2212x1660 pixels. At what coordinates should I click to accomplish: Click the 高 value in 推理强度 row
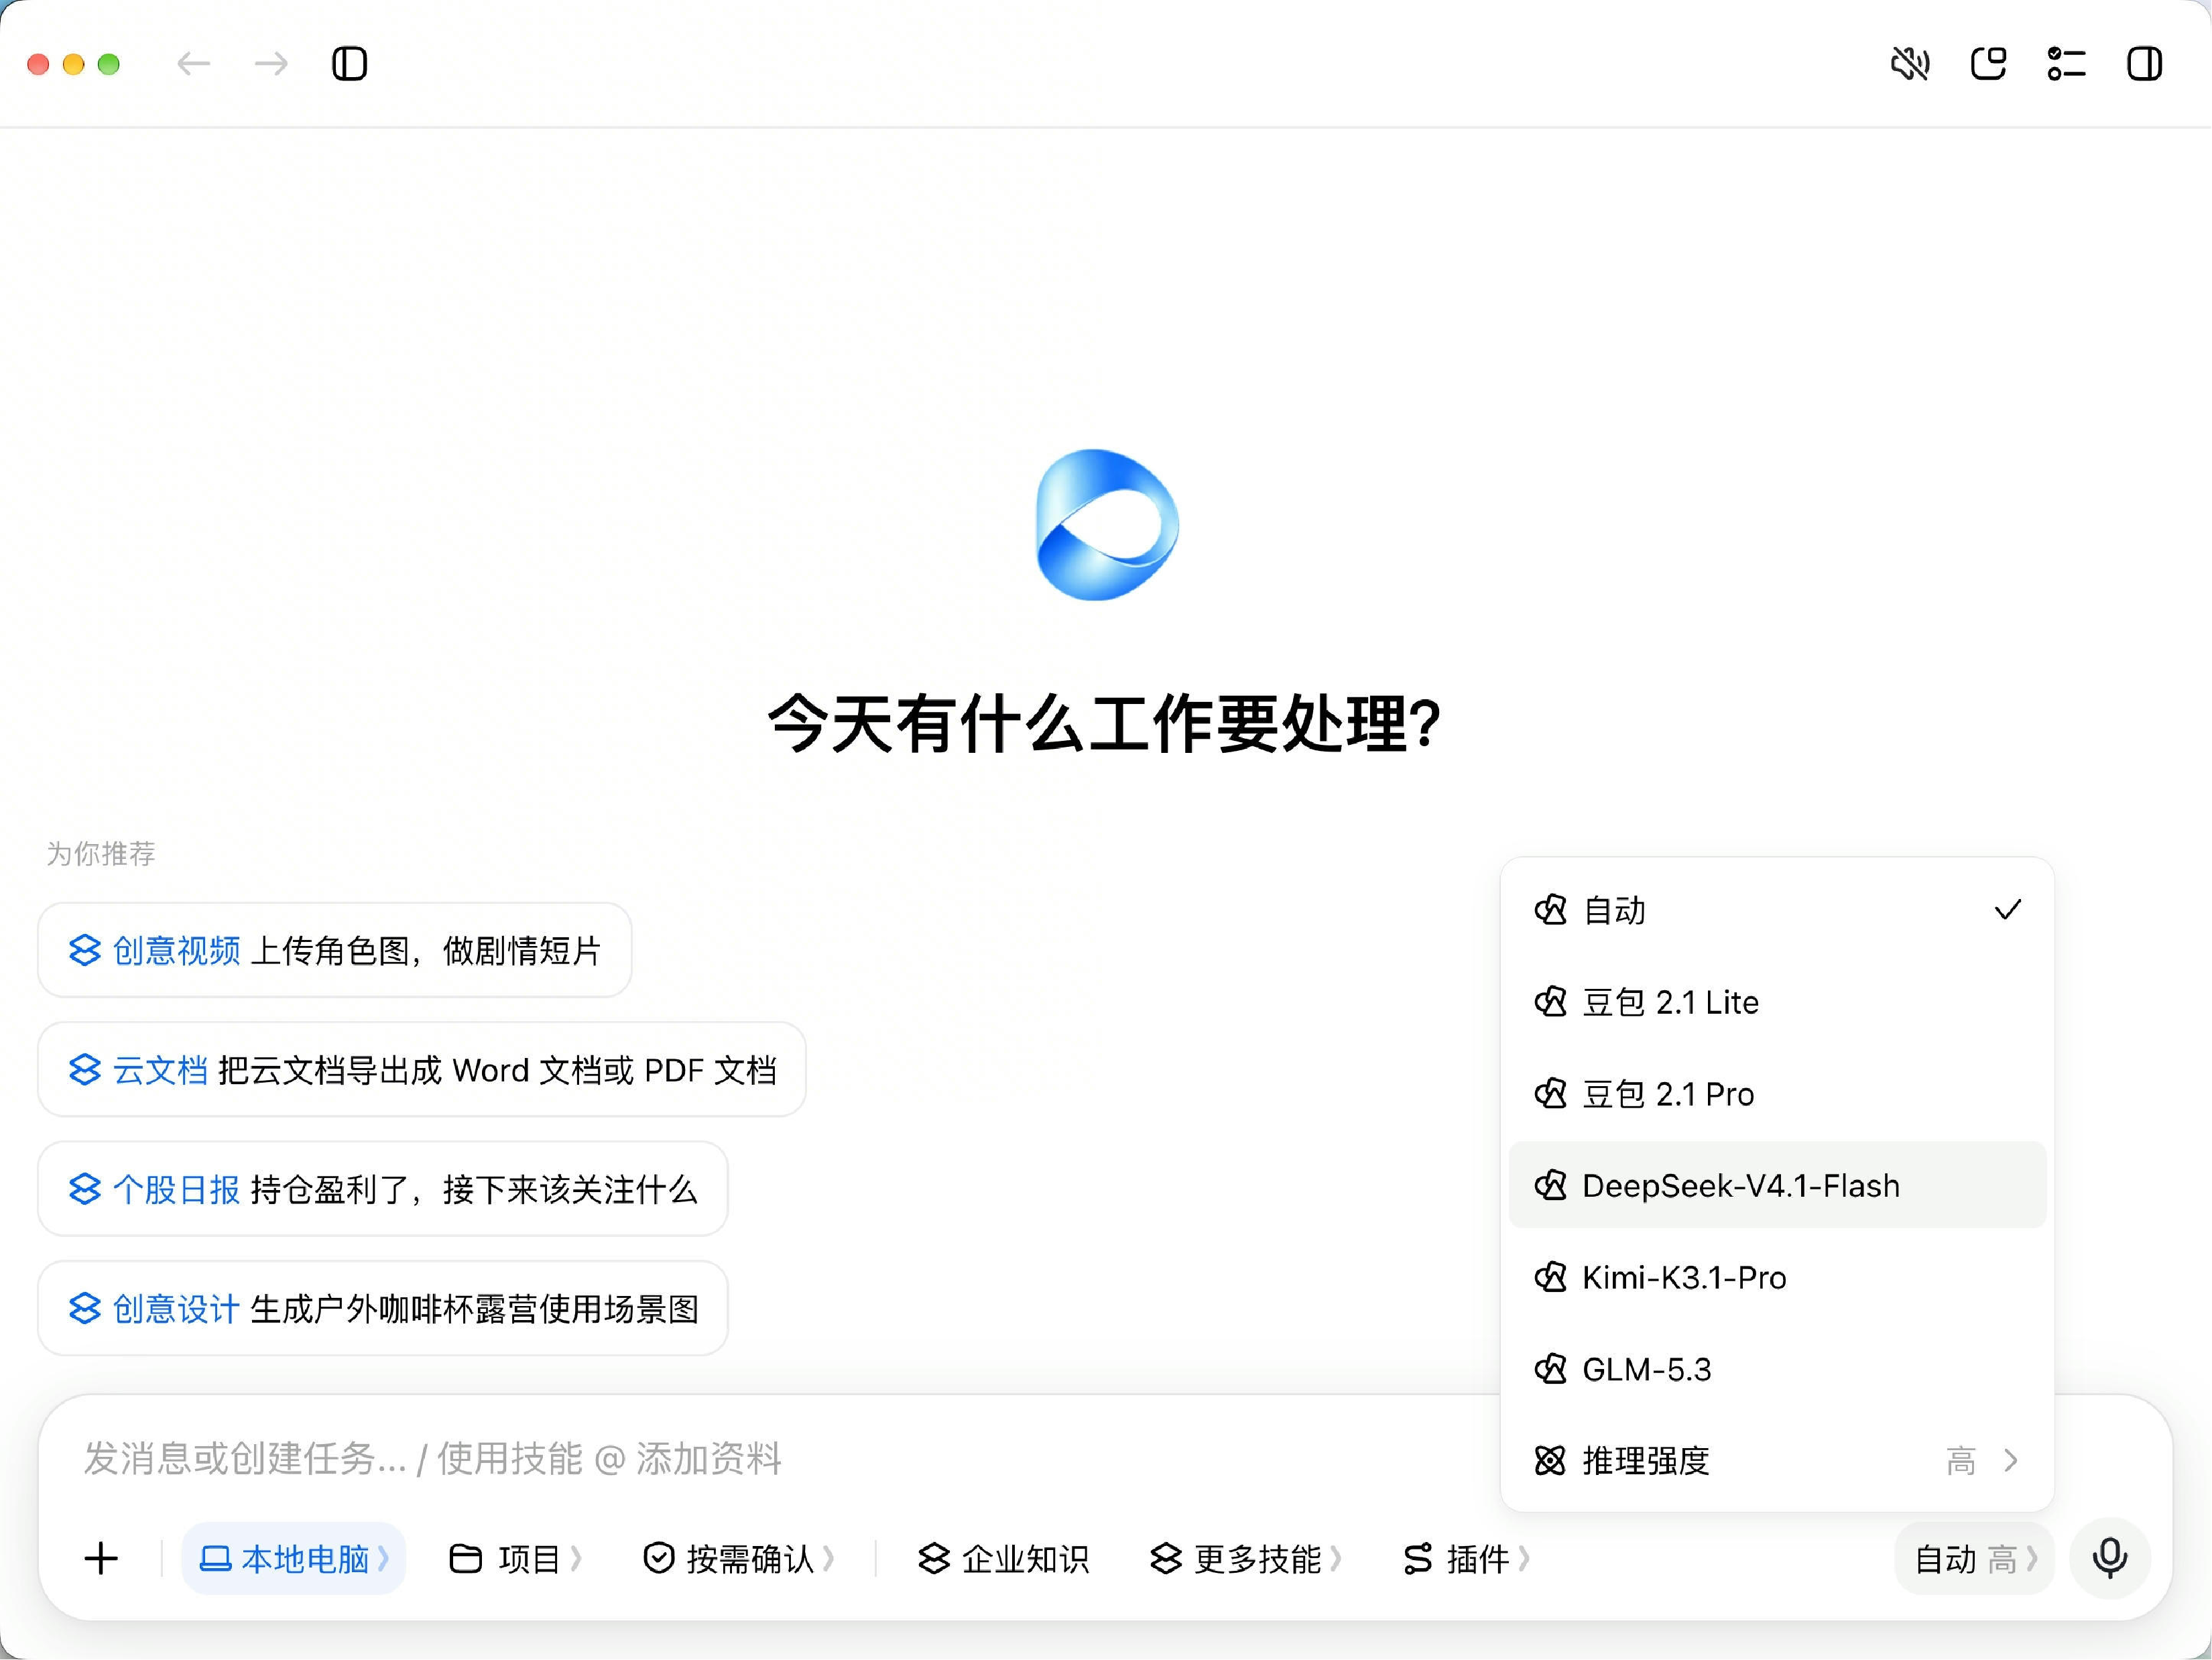pos(1961,1461)
